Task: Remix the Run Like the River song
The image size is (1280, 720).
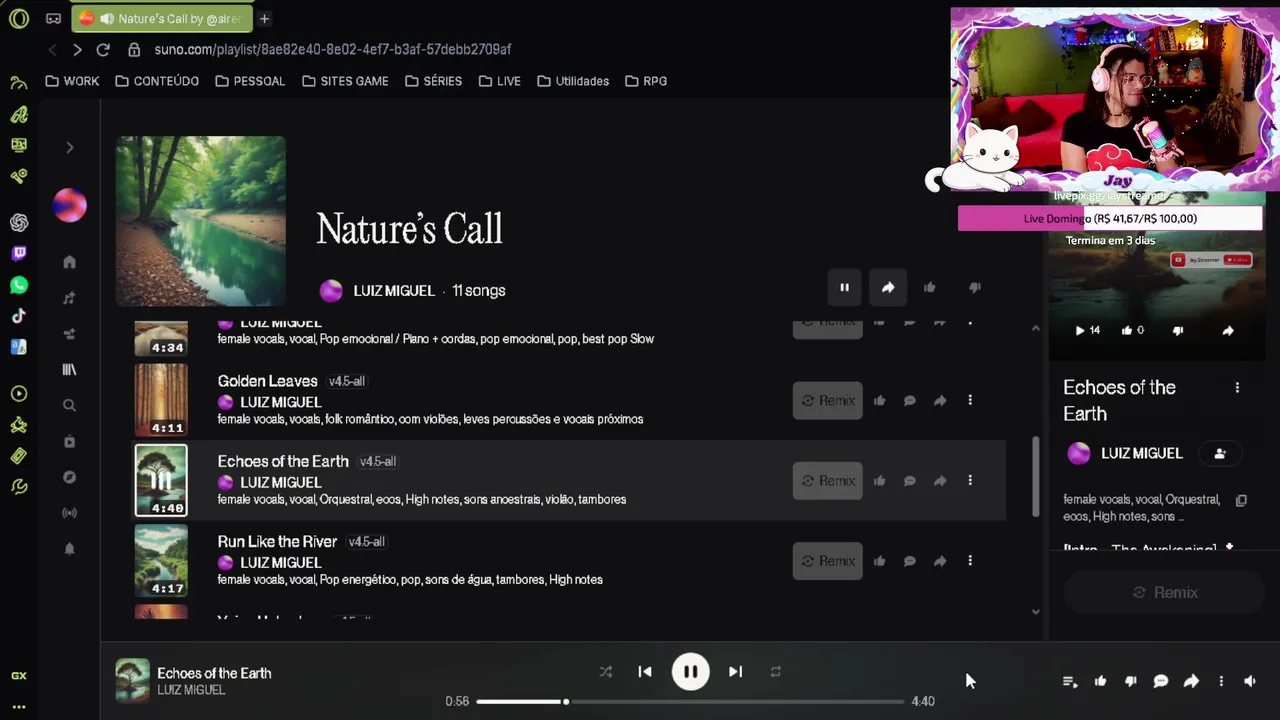Action: pos(828,561)
